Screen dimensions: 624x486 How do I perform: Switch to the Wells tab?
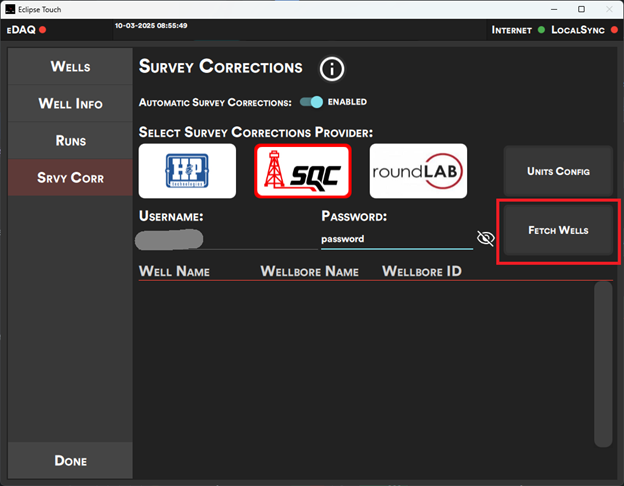(x=70, y=67)
